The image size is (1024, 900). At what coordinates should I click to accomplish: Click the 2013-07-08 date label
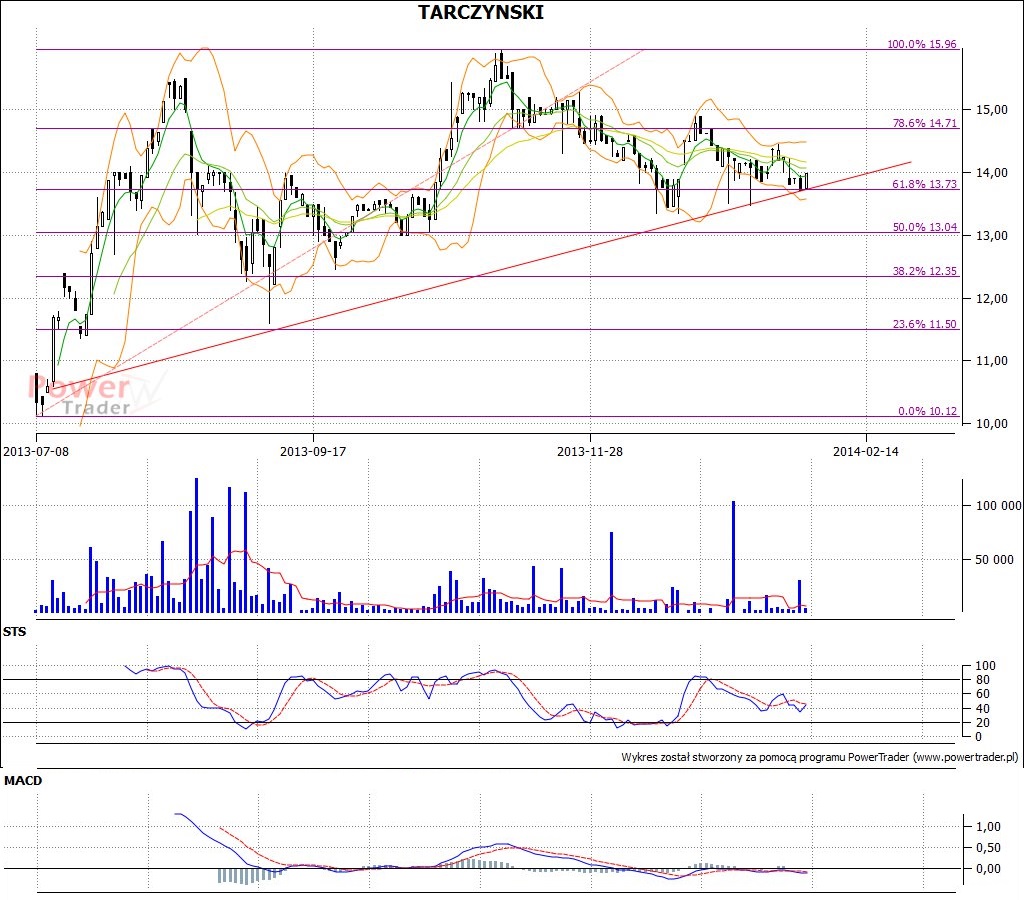pyautogui.click(x=36, y=451)
